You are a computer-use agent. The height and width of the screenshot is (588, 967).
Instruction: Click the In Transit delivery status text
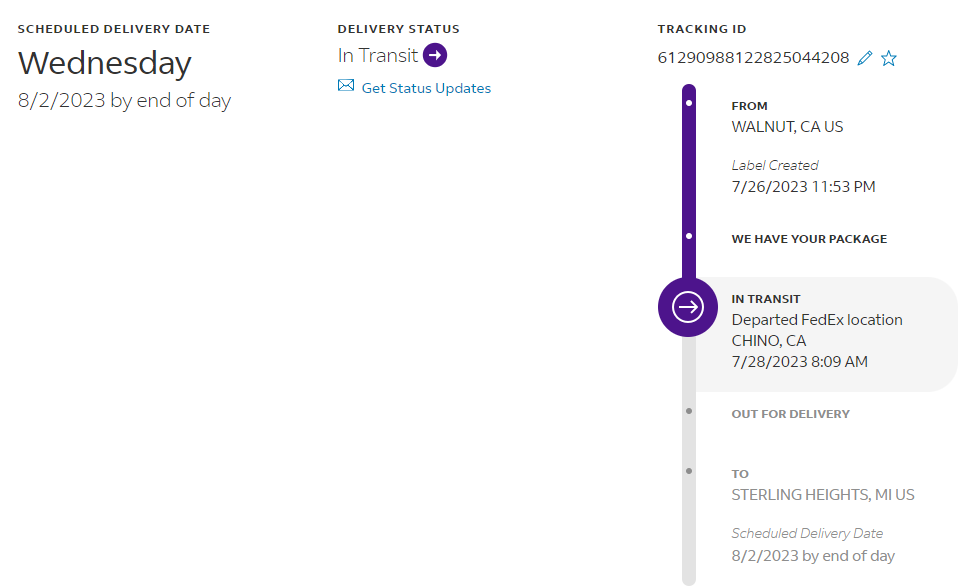[377, 55]
